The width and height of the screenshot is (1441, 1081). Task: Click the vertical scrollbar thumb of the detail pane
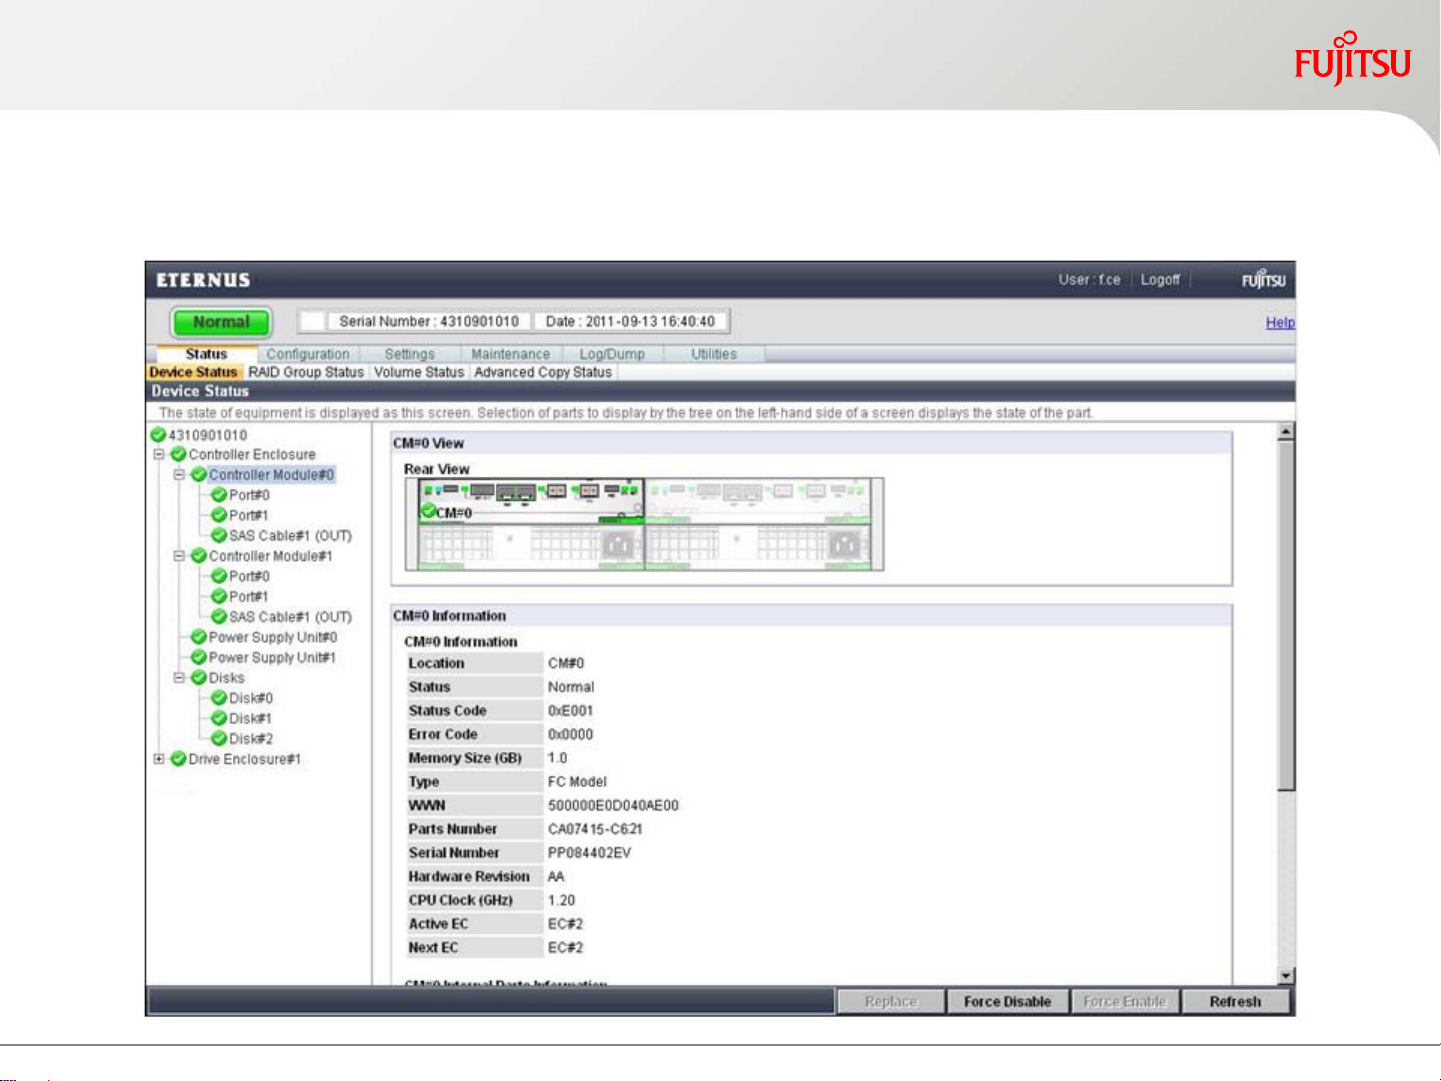[1286, 616]
